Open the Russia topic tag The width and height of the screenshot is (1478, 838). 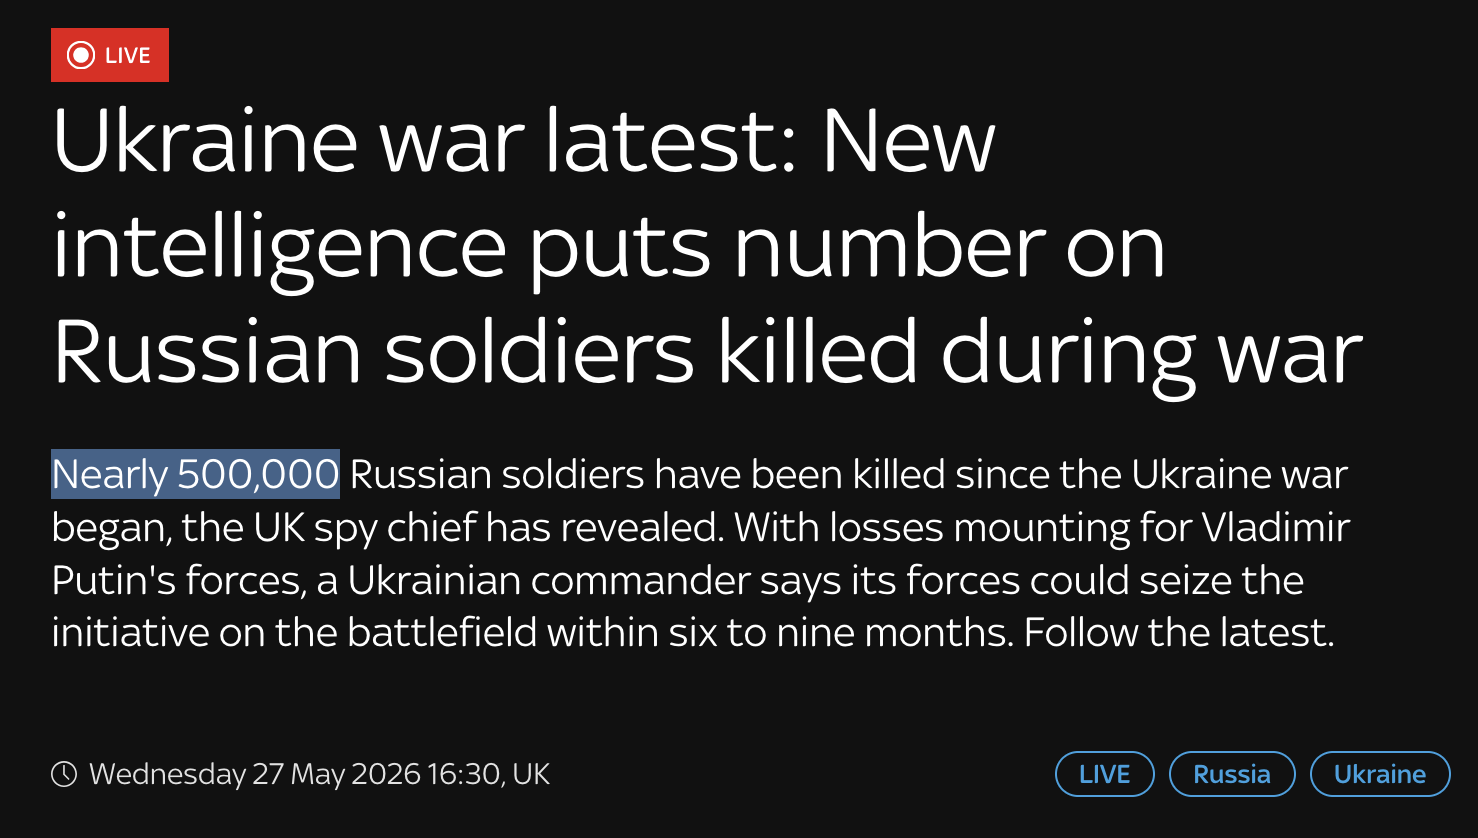[x=1232, y=774]
